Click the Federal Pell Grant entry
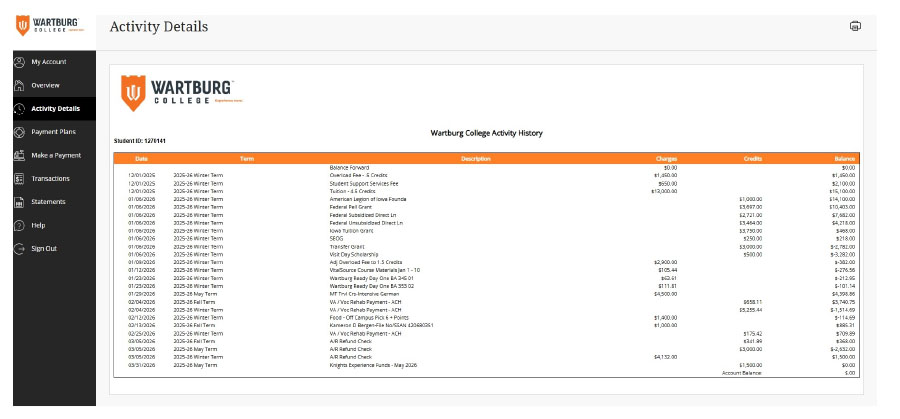This screenshot has width=900, height=419. coord(351,207)
